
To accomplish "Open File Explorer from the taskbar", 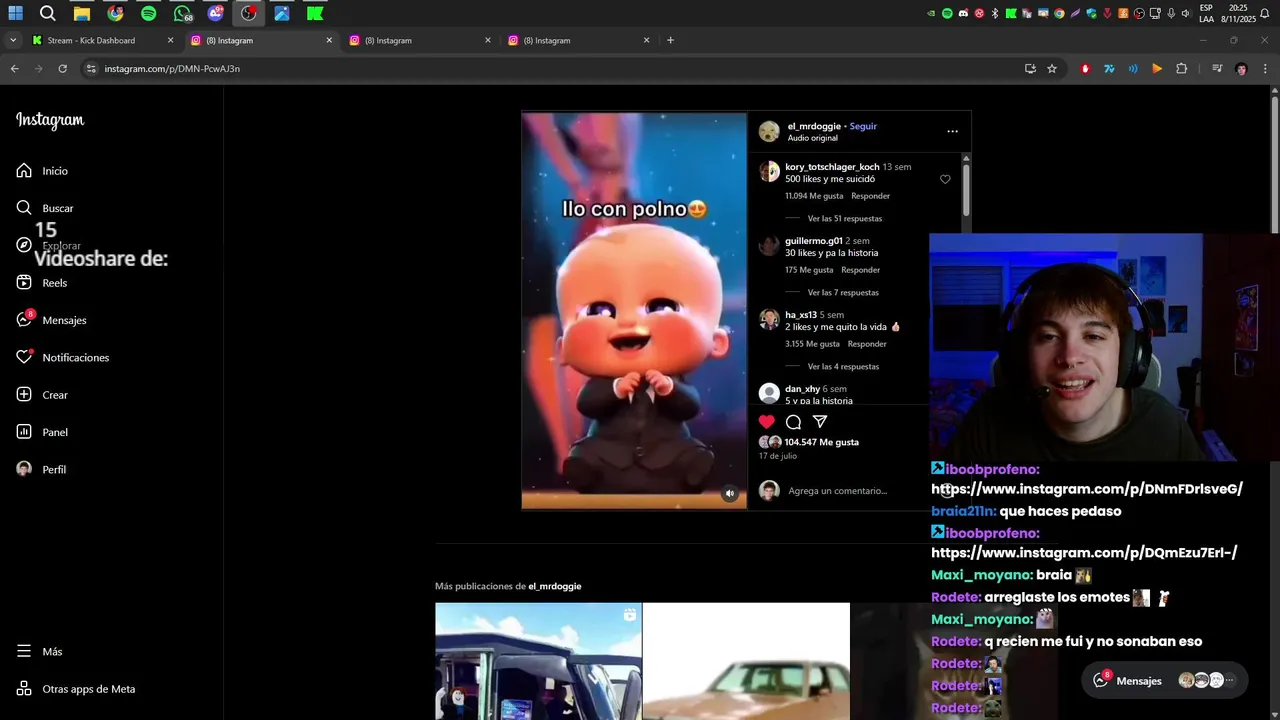I will (x=82, y=14).
